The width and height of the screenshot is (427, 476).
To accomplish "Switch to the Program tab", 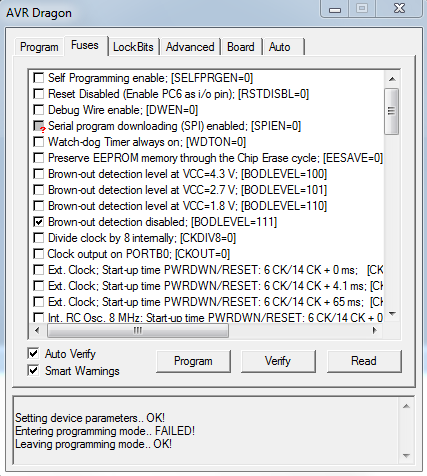I will click(x=39, y=47).
